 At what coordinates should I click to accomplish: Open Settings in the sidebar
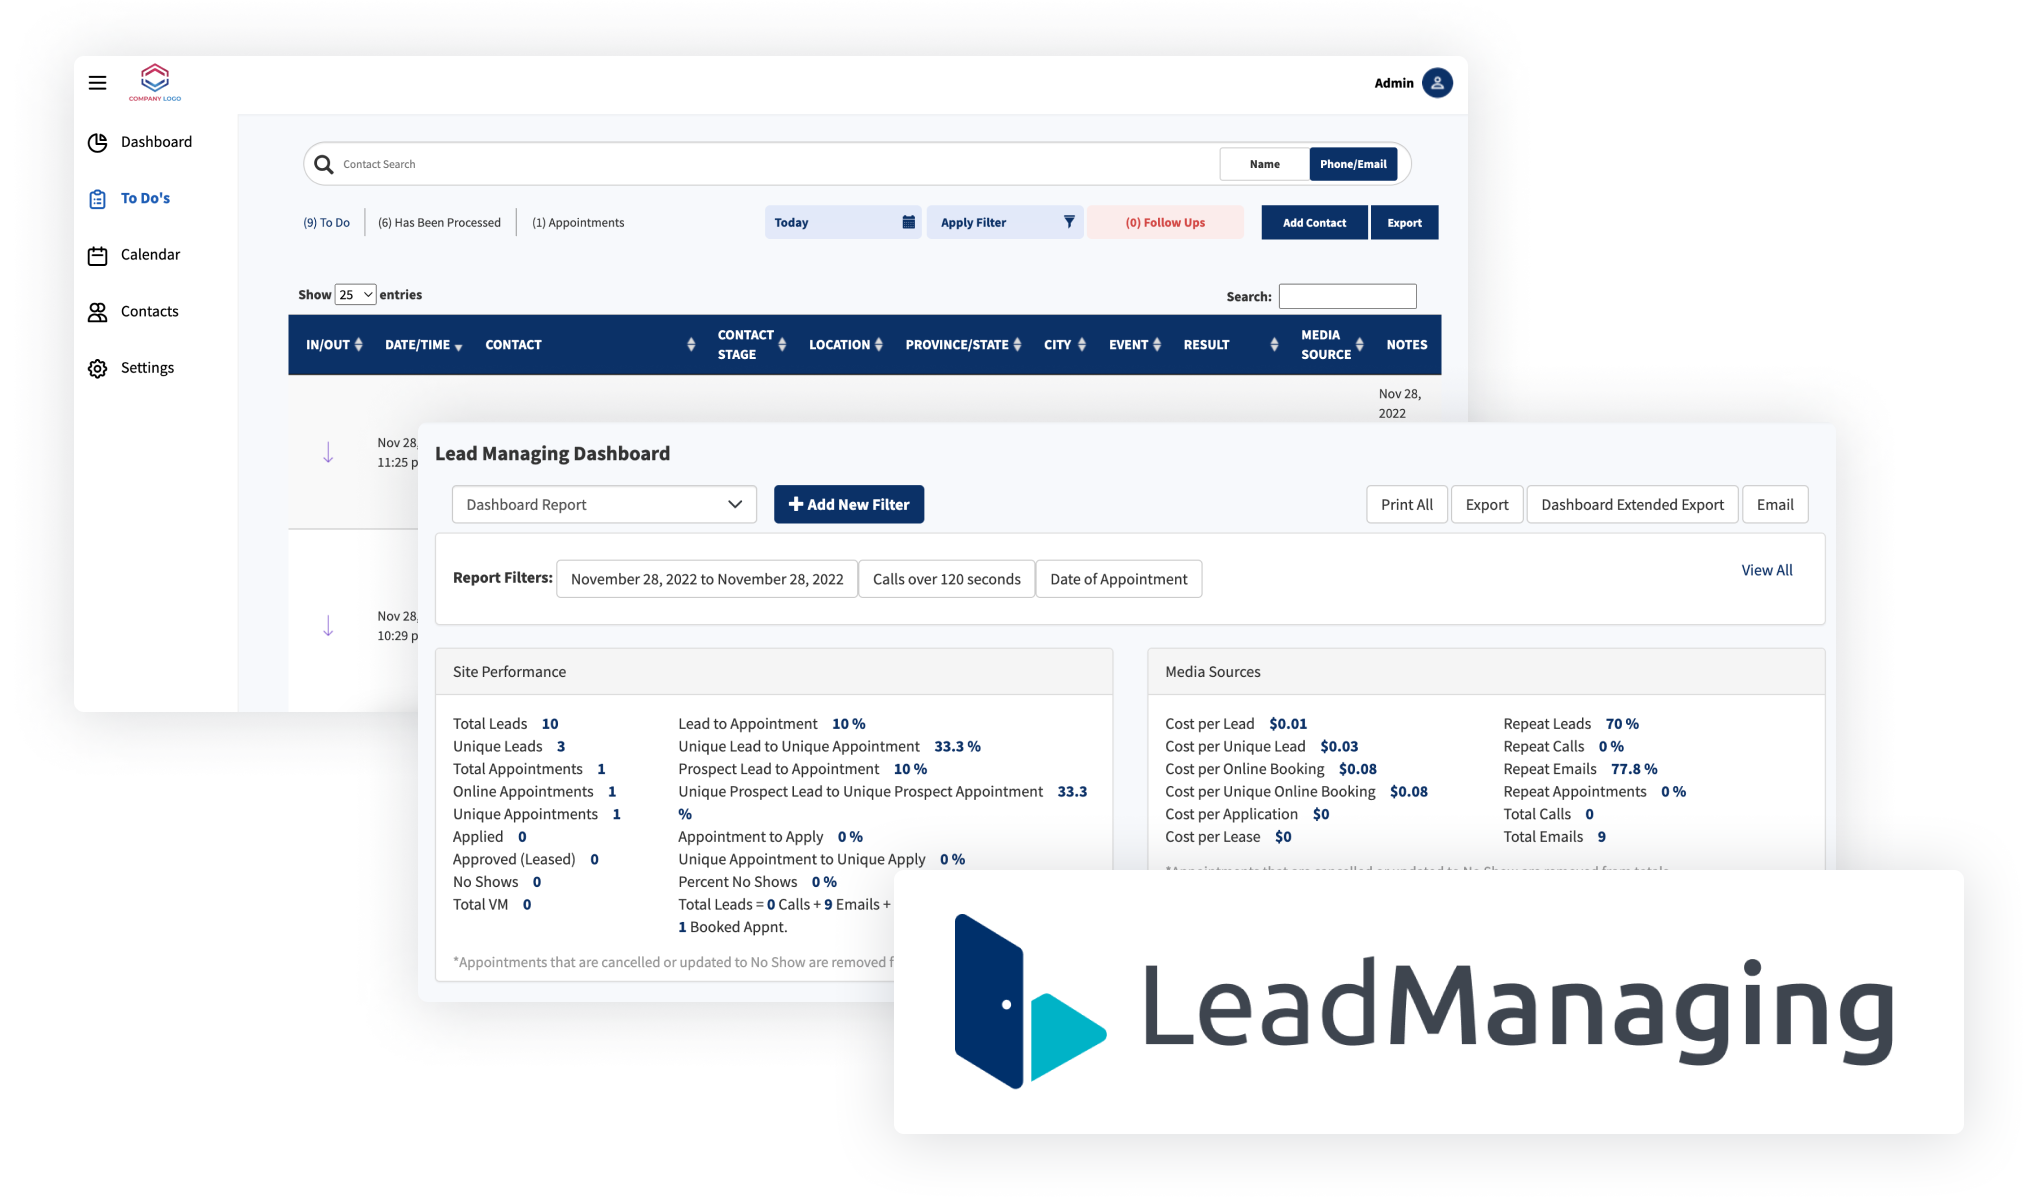[147, 368]
